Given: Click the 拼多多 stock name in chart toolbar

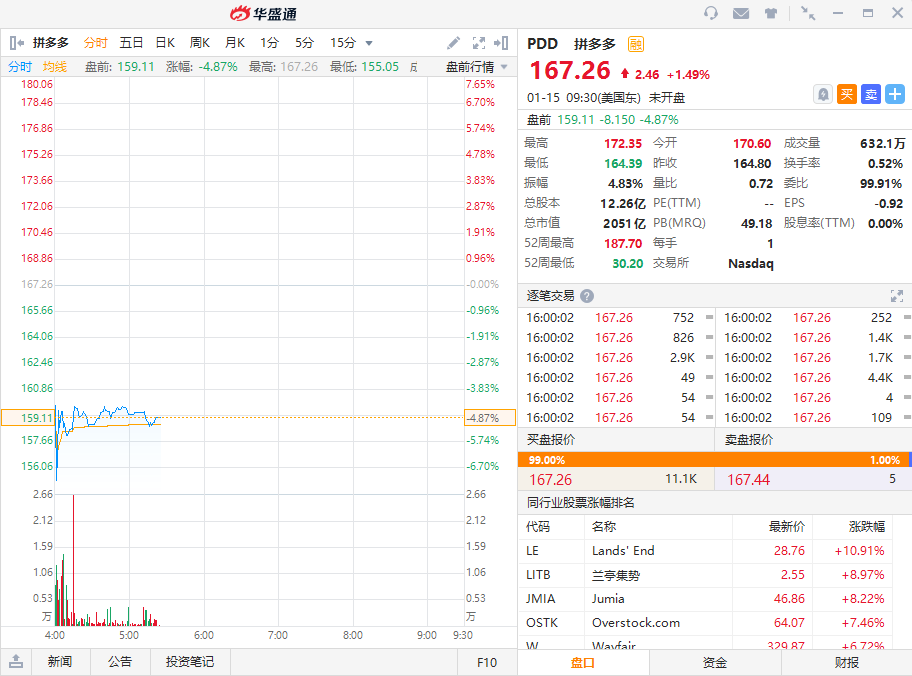Looking at the screenshot, I should point(51,42).
